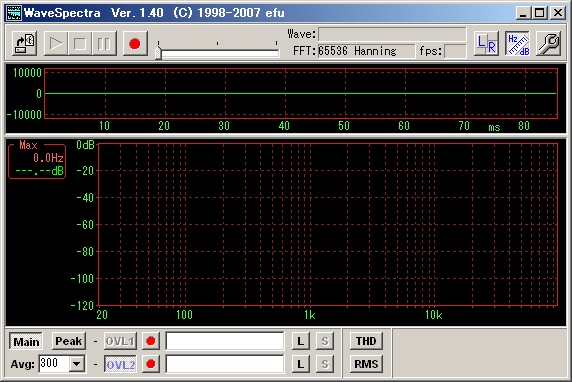Start playback with the Play button

click(x=56, y=44)
